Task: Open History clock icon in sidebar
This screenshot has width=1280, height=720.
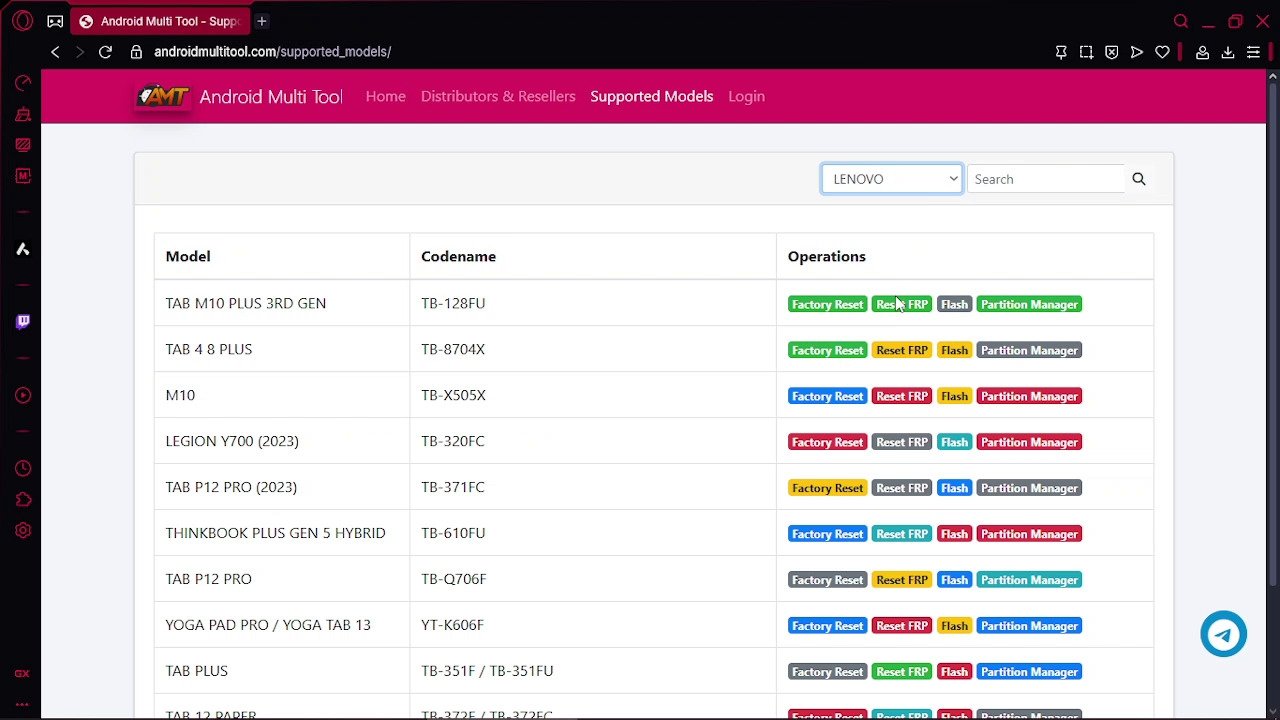Action: coord(22,468)
